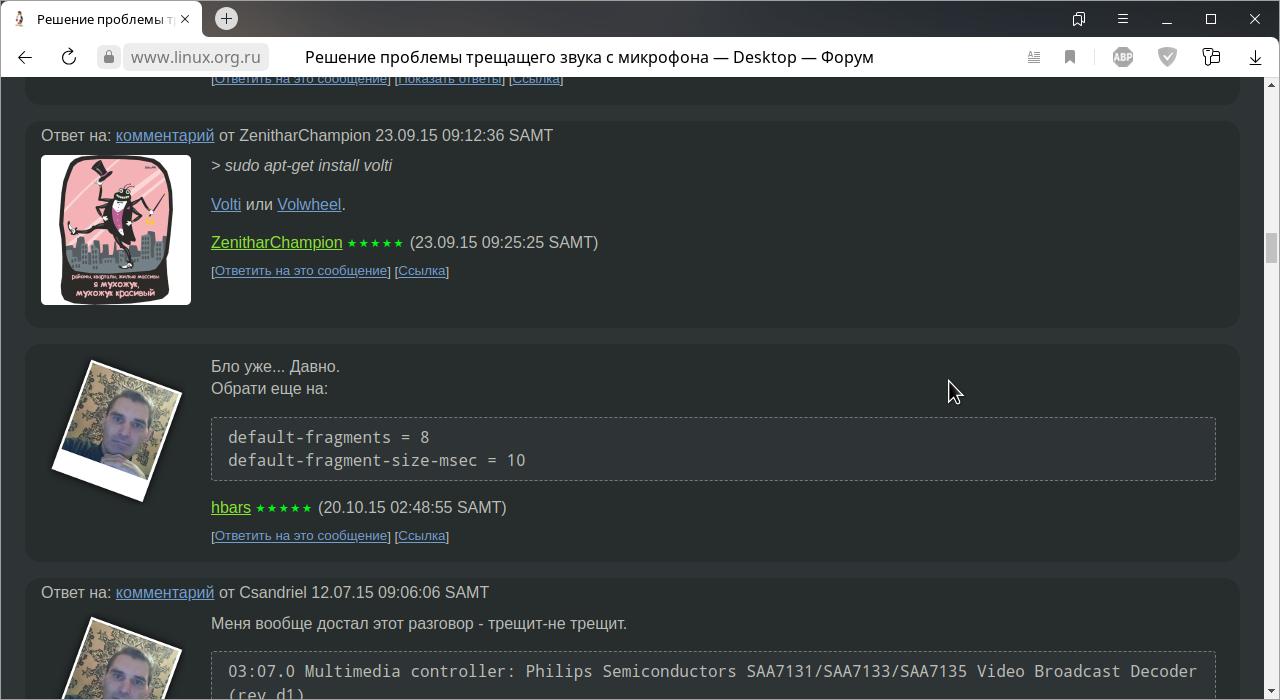Click the www.linux.org.ru address field
The width and height of the screenshot is (1280, 700).
pyautogui.click(x=196, y=57)
